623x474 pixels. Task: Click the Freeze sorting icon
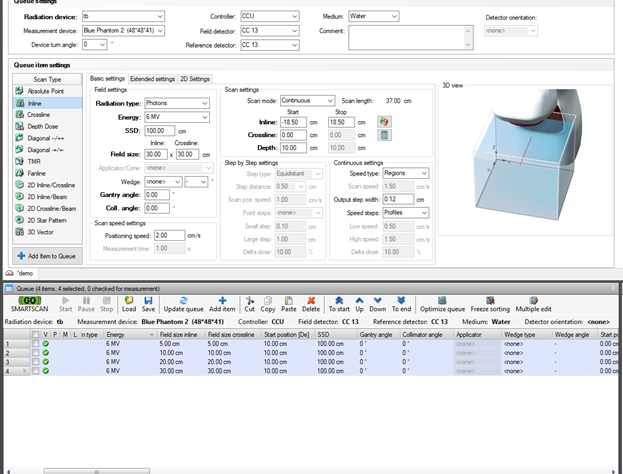pos(490,304)
